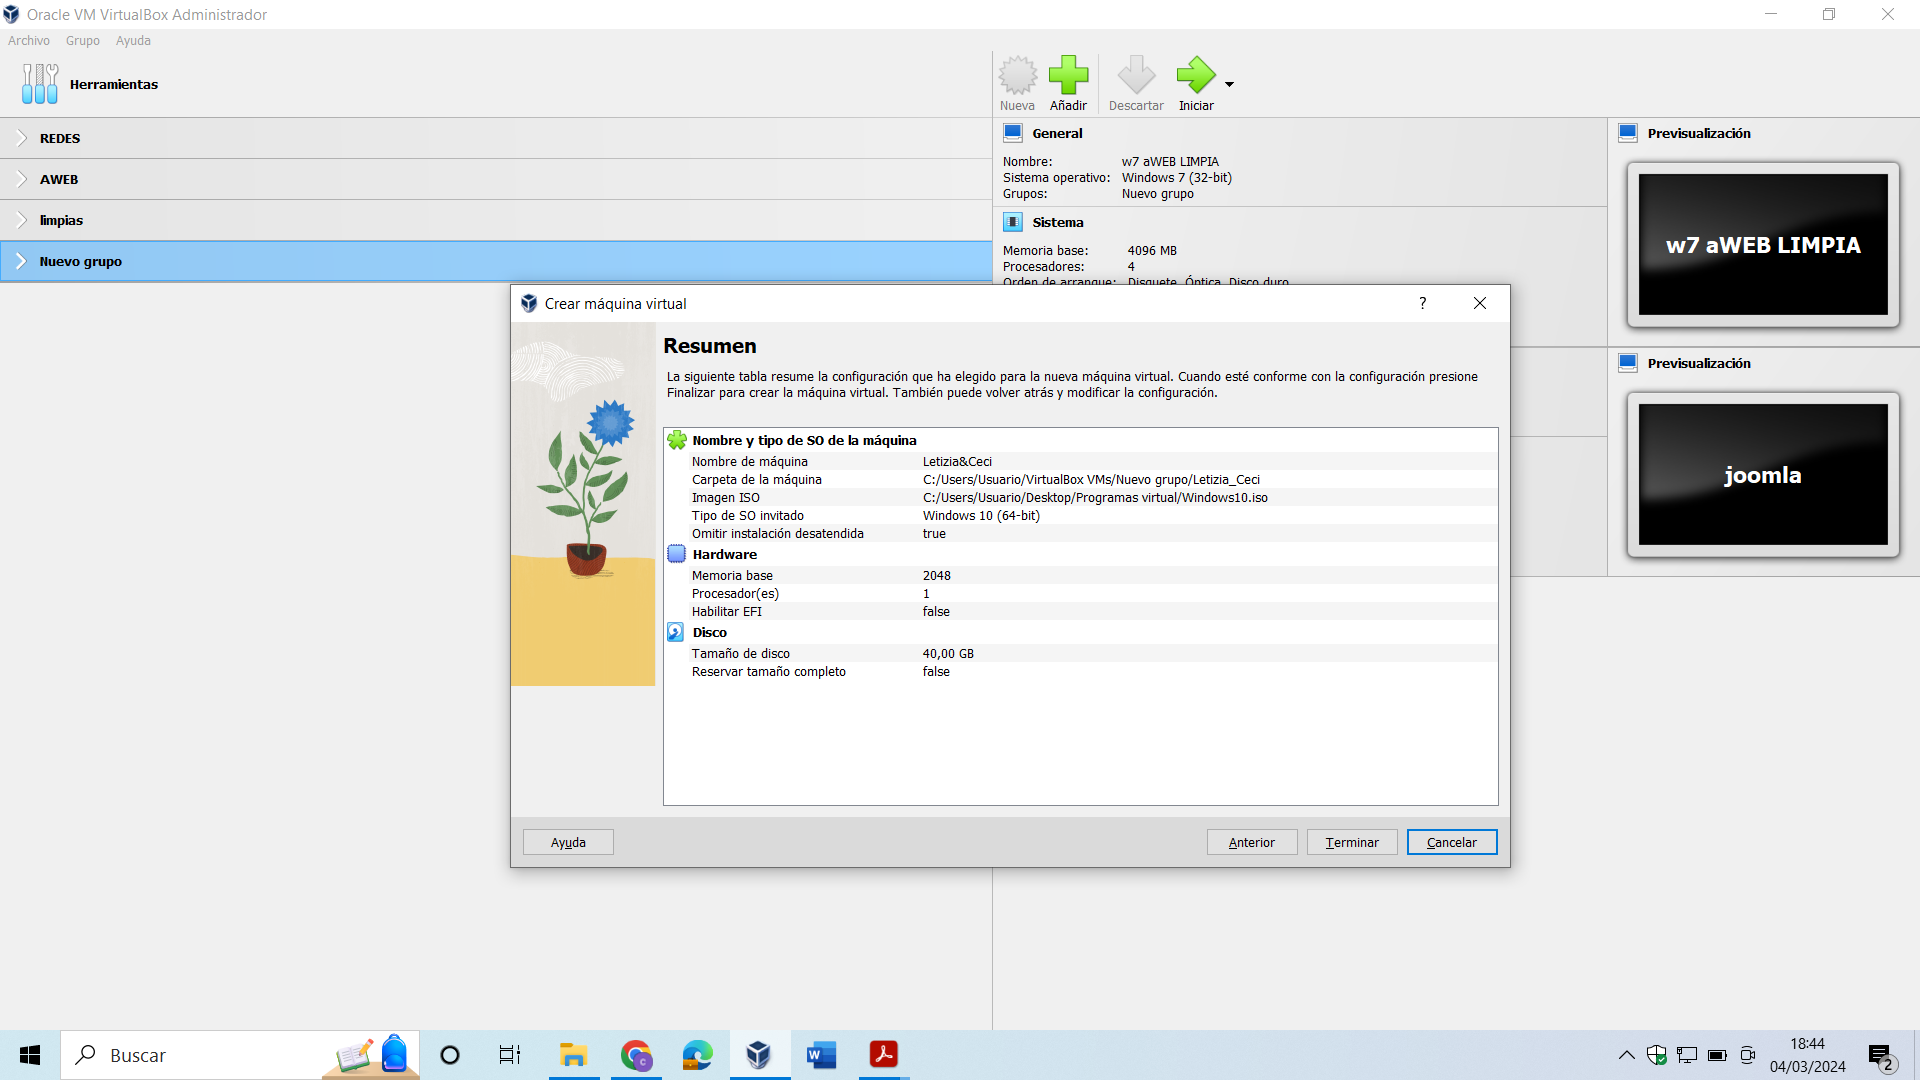The image size is (1920, 1080).
Task: Click the Añadir green plus icon
Action: [1068, 76]
